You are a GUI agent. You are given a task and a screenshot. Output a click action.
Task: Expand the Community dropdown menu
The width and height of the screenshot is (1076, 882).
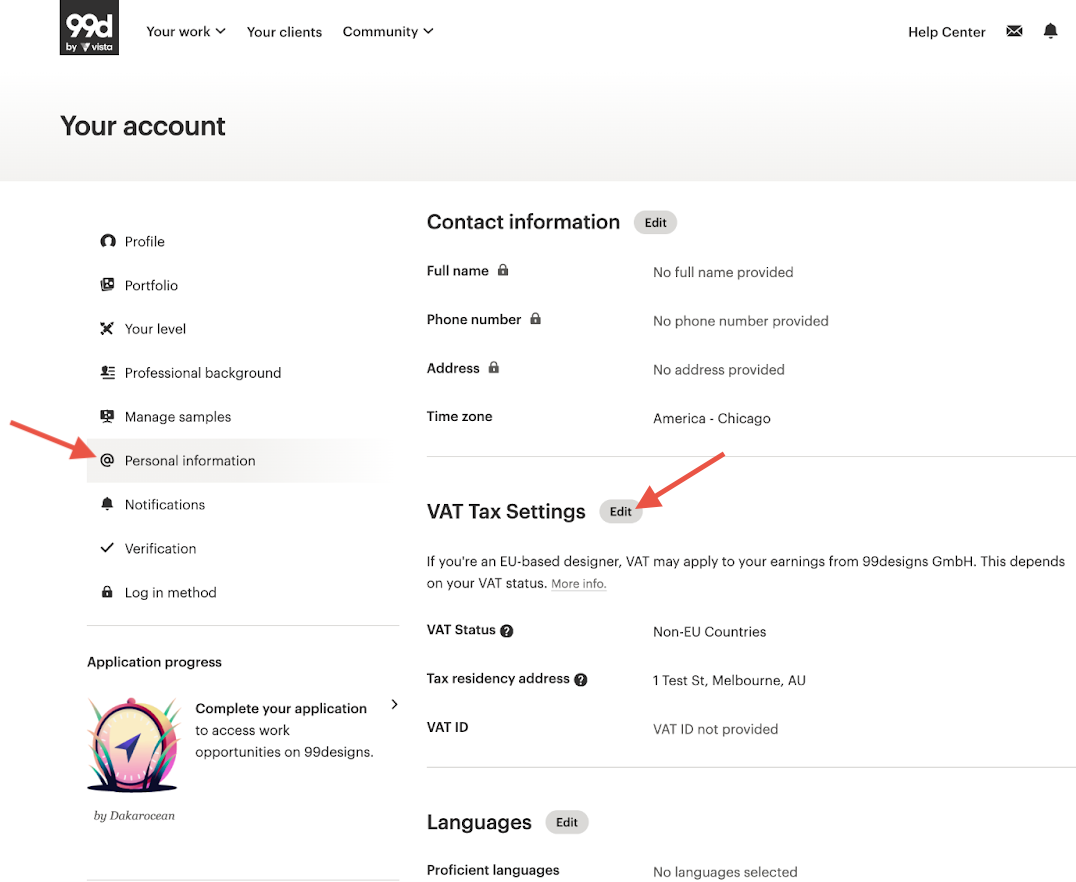[x=388, y=32]
